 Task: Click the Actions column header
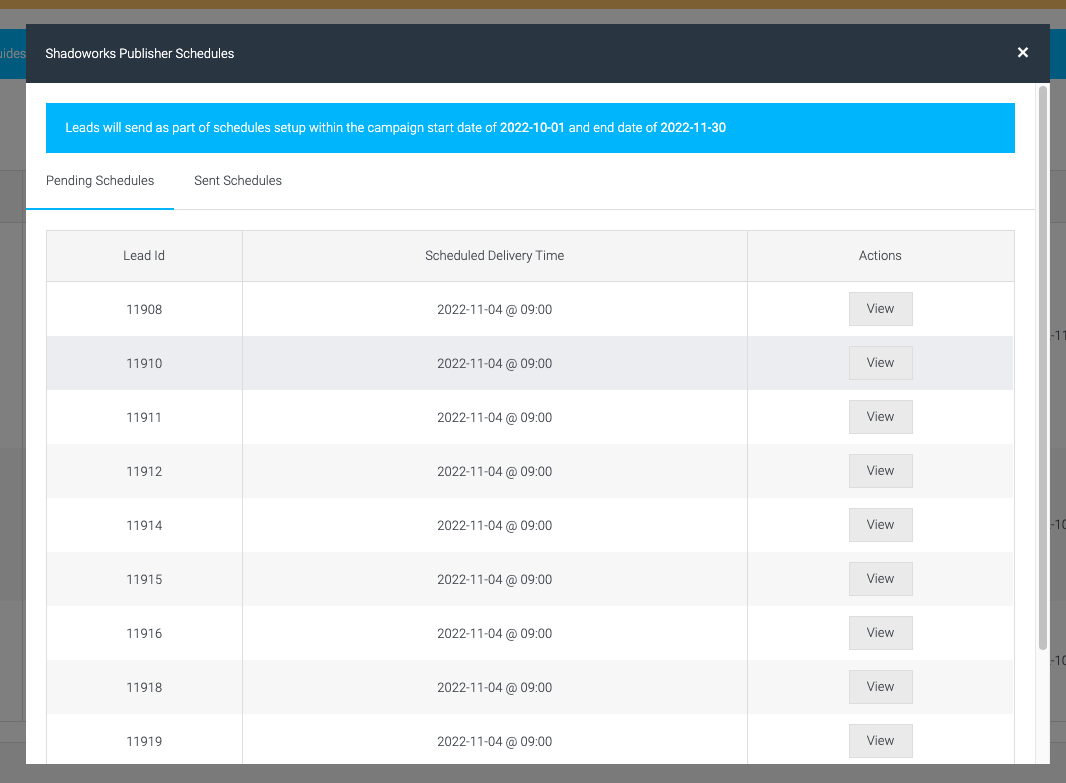[880, 255]
